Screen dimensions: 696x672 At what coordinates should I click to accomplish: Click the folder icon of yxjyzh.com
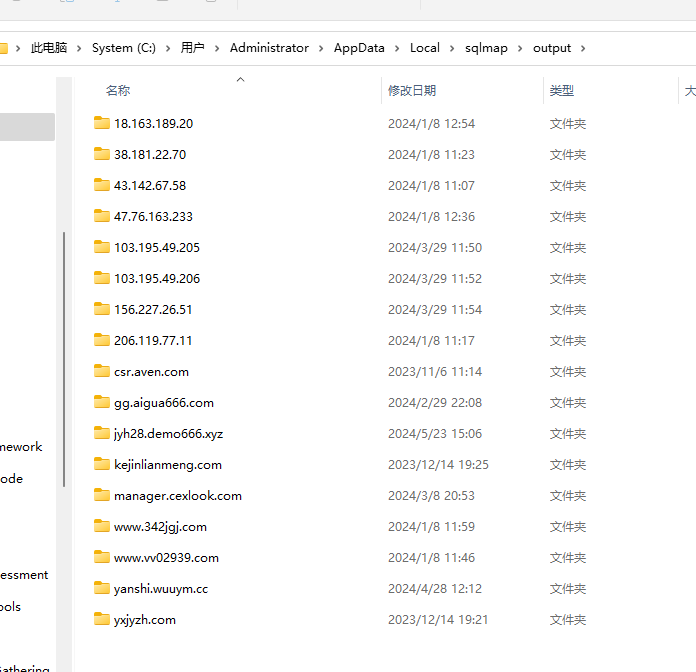pos(102,619)
